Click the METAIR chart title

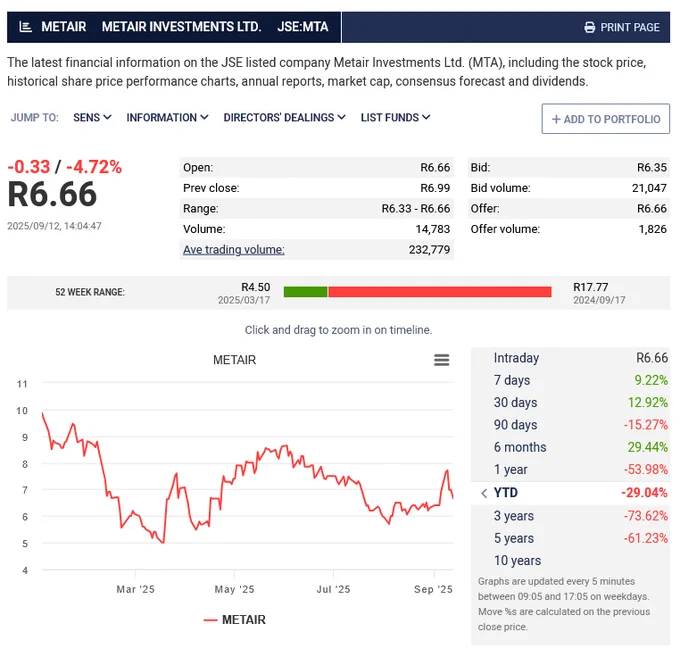click(235, 360)
